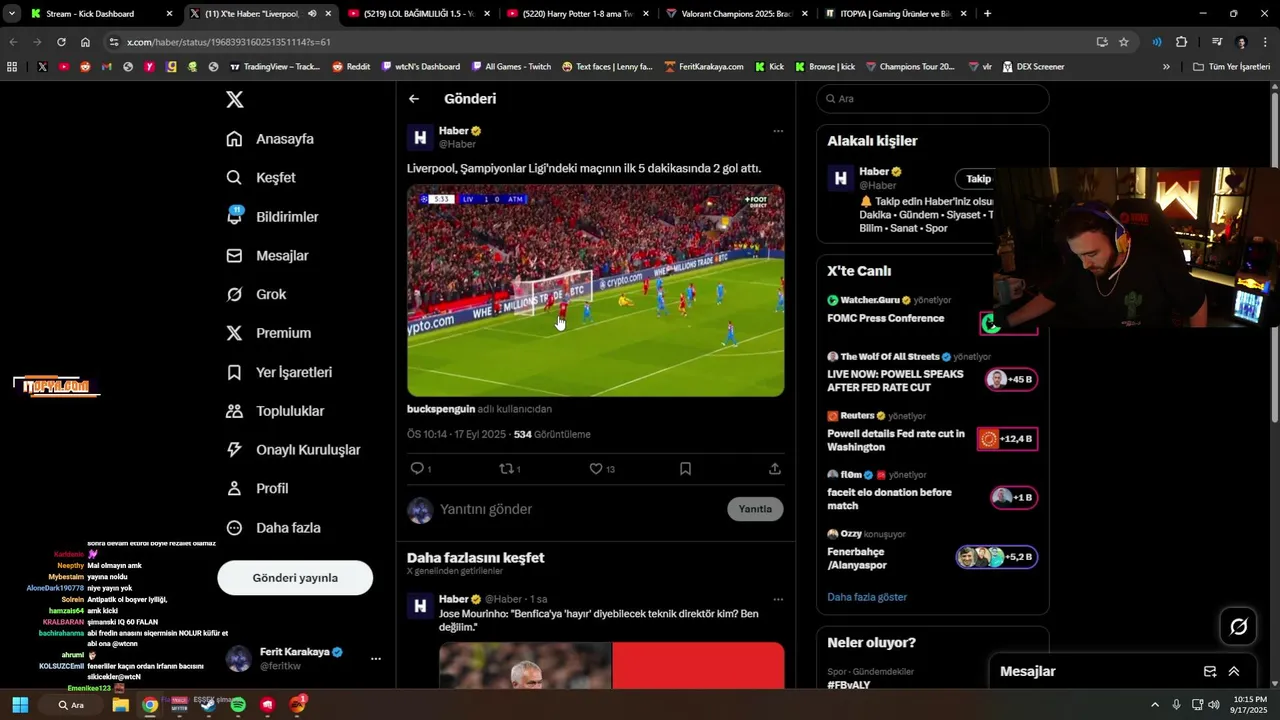Open the DEX Screener bookmark
The height and width of the screenshot is (720, 1280).
(1032, 67)
